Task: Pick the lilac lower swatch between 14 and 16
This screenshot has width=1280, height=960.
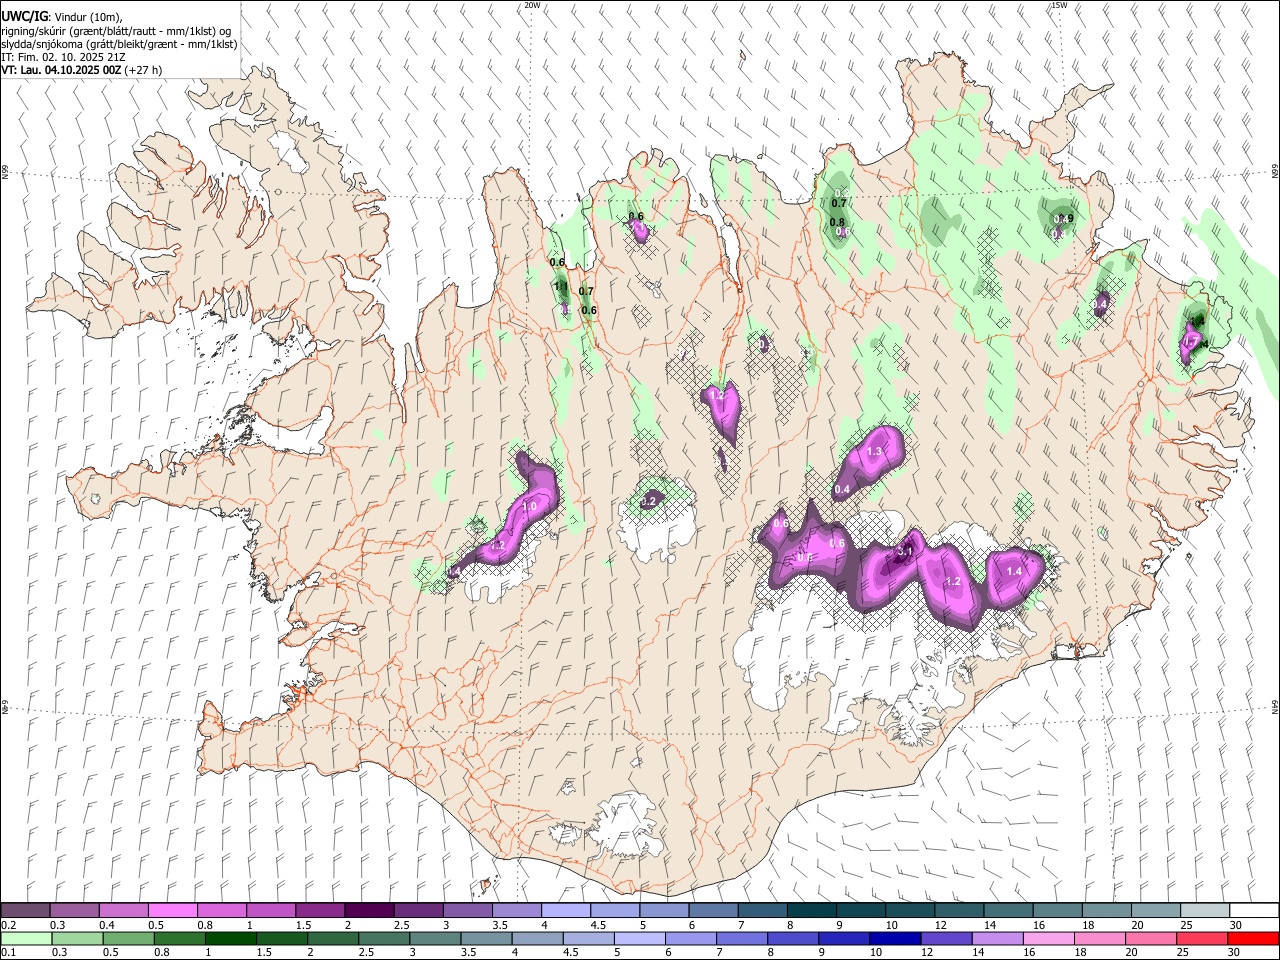Action: point(998,938)
